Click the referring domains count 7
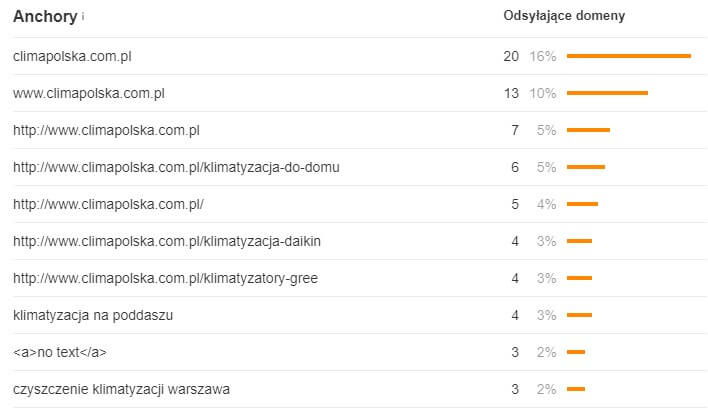Viewport: 708px width, 414px height. point(515,130)
